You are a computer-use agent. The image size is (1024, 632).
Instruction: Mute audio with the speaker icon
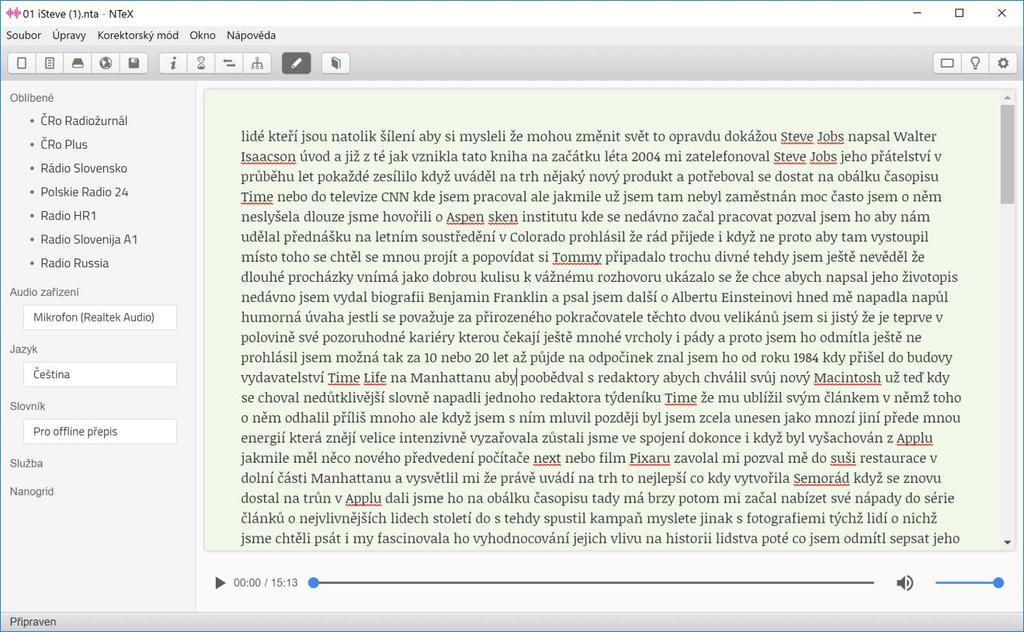coord(904,582)
